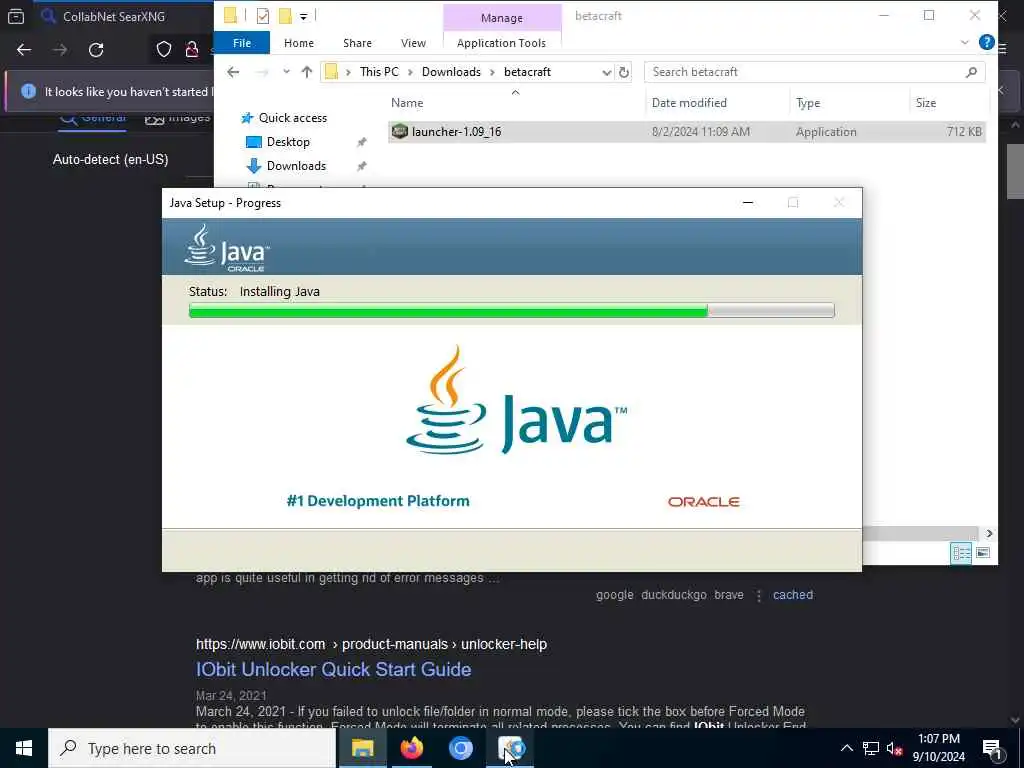Switch to the Share ribbon tab
Image resolution: width=1024 pixels, height=768 pixels.
pos(357,43)
